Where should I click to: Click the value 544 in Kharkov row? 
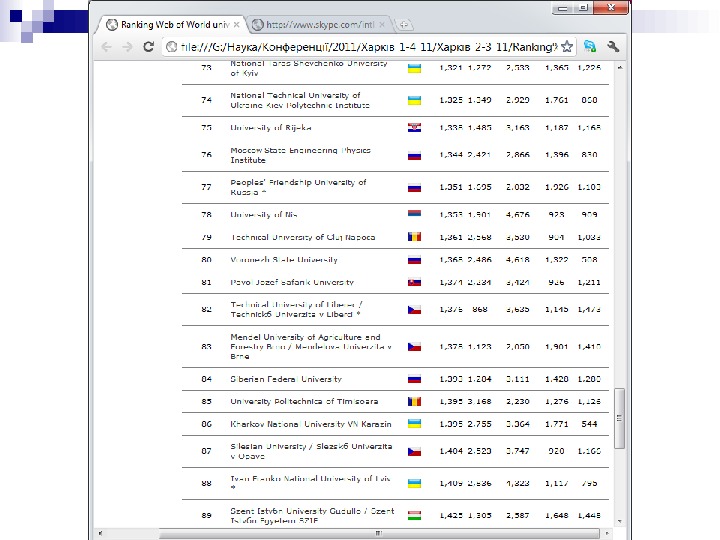[589, 424]
